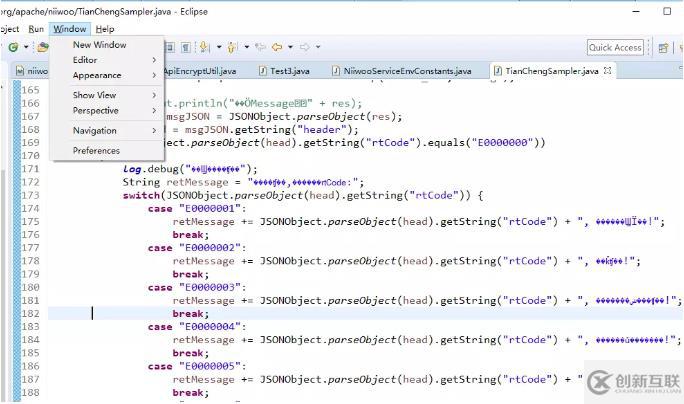Click the file icon on TianChengSampler.java tab
The height and width of the screenshot is (404, 684).
(497, 71)
